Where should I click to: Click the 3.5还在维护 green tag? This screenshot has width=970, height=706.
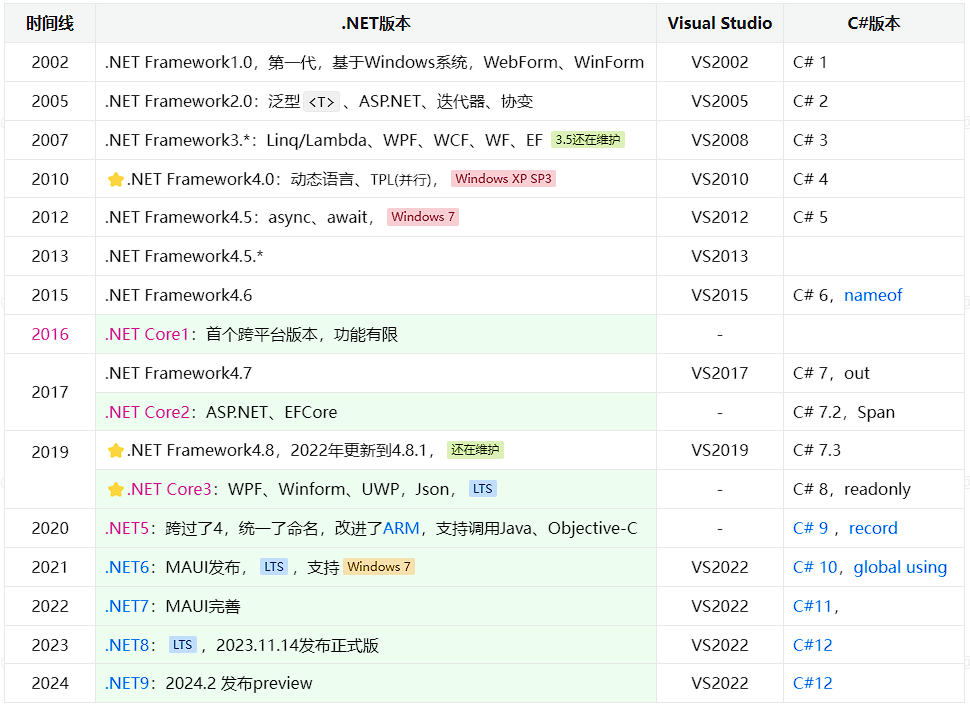(588, 140)
